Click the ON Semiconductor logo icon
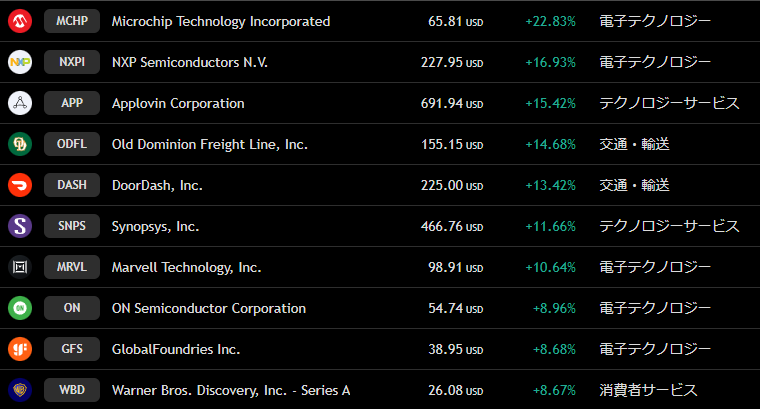The height and width of the screenshot is (409, 760). (20, 308)
